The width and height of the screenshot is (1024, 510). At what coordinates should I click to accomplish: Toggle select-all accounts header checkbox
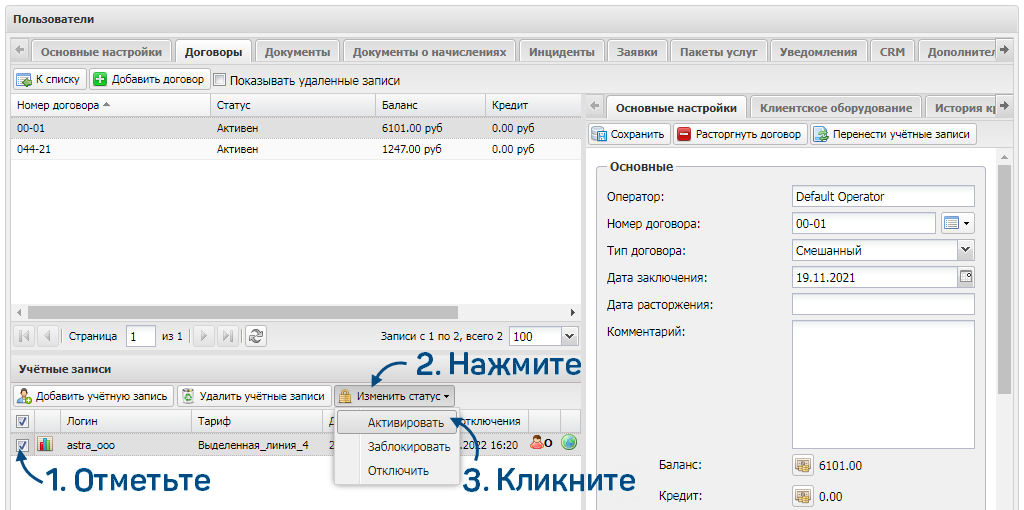[22, 421]
